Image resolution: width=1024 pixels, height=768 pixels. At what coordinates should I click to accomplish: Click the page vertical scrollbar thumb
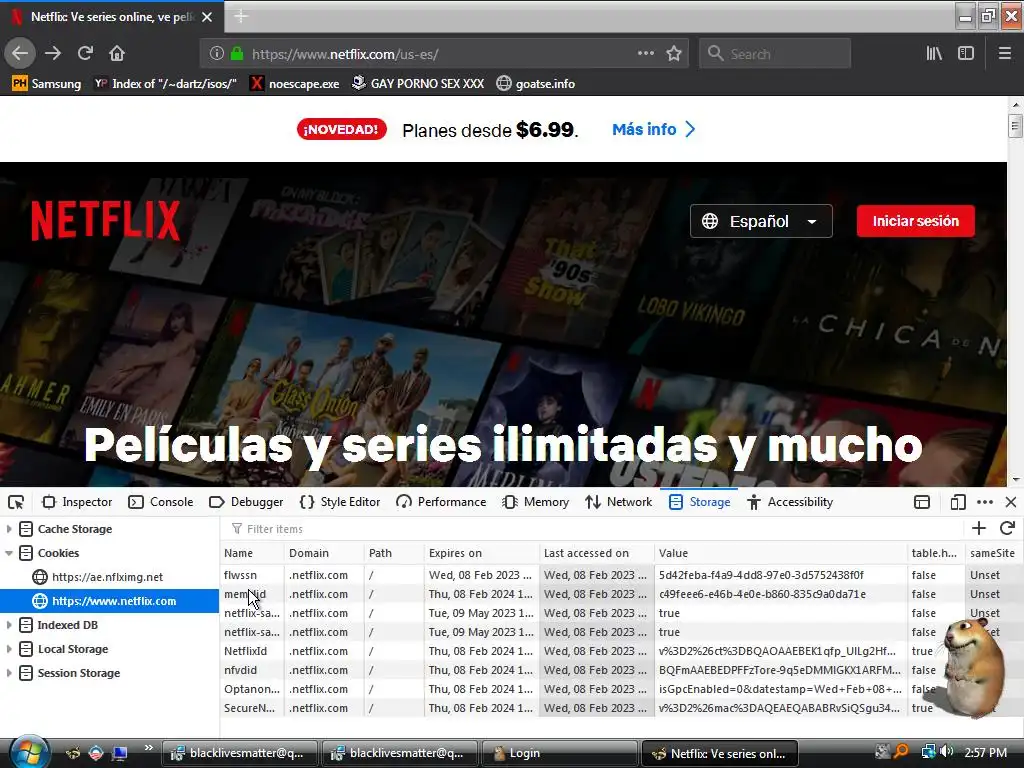[1015, 125]
